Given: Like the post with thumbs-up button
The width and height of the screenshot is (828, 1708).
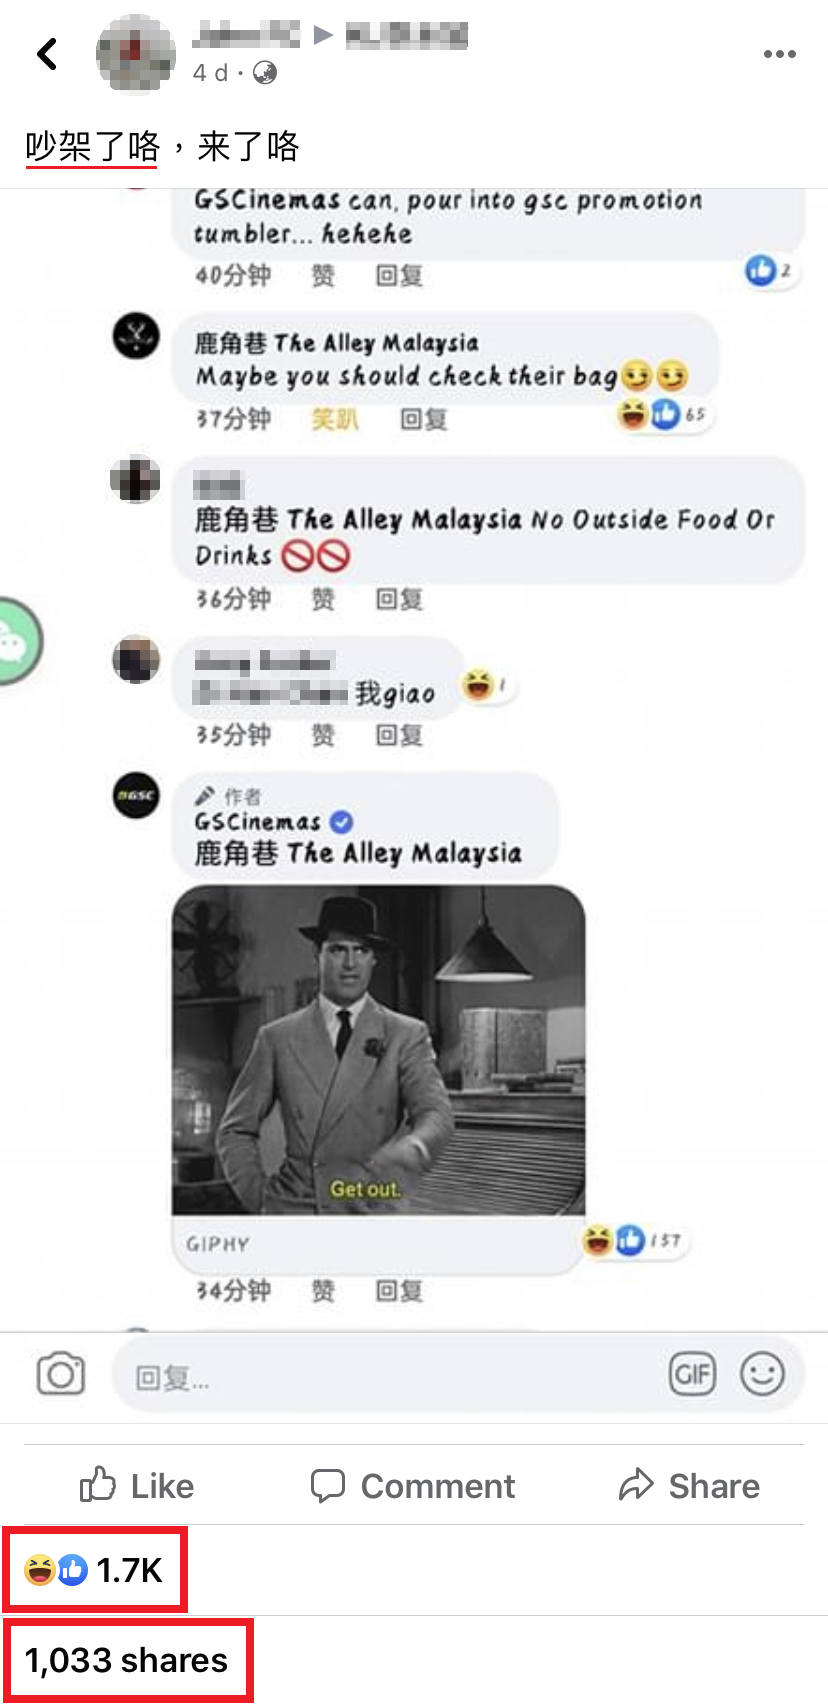Looking at the screenshot, I should point(137,1486).
